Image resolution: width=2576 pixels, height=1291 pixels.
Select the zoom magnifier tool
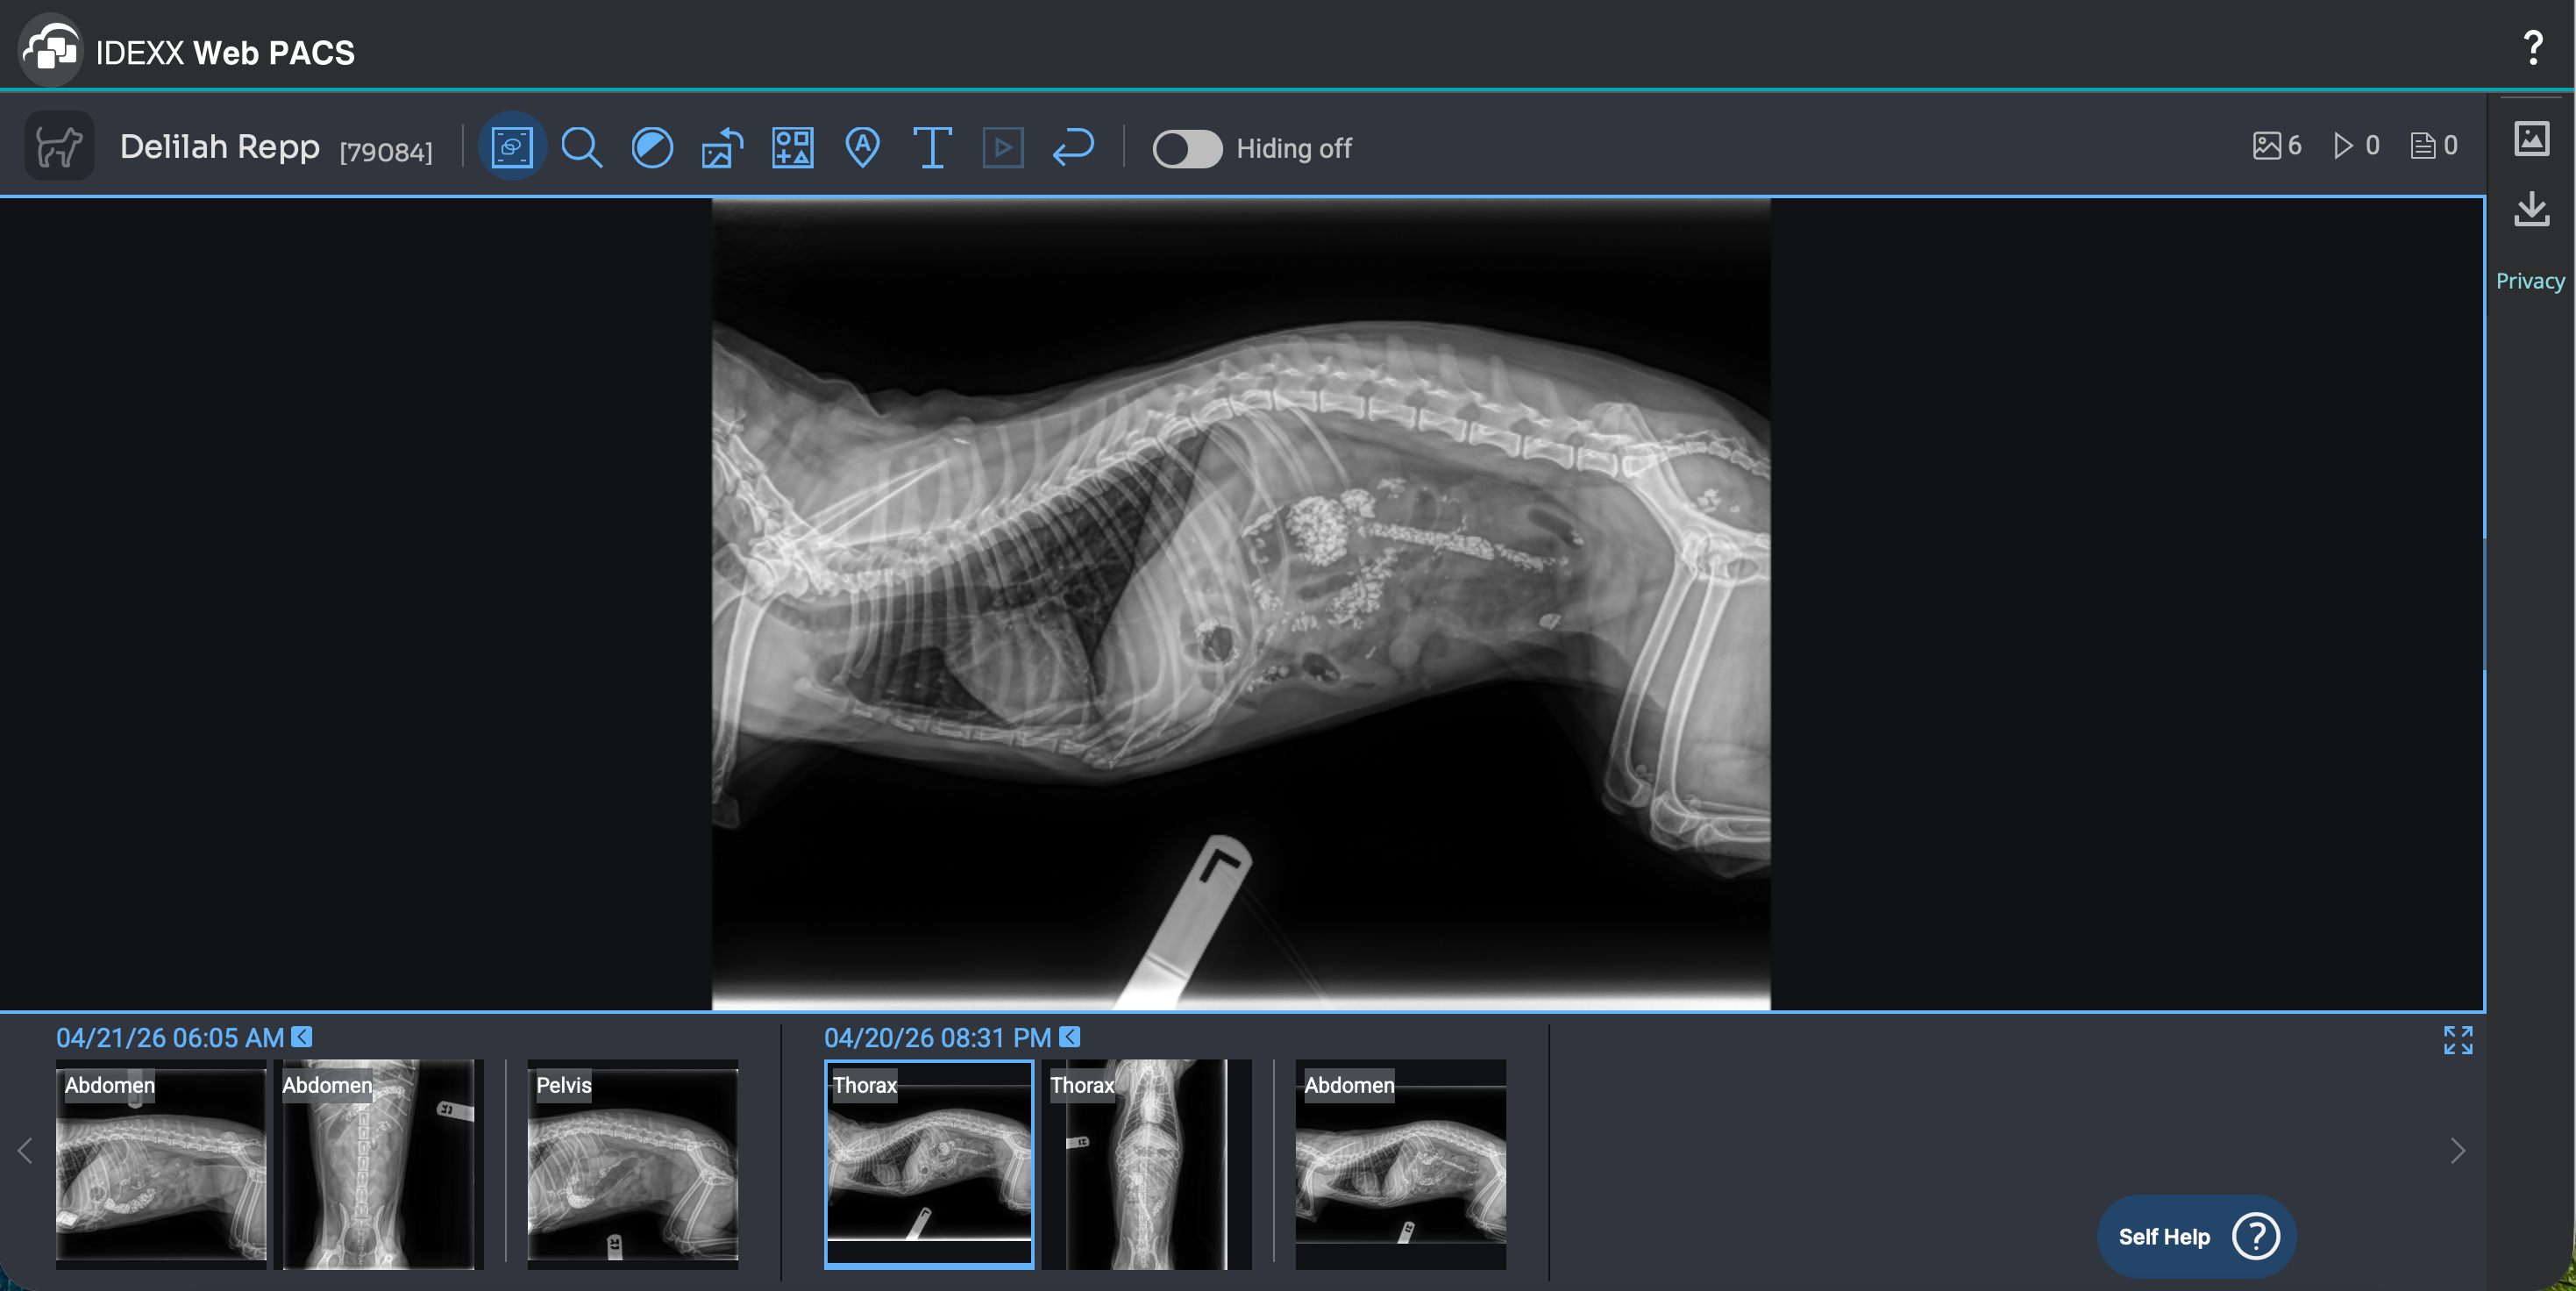pyautogui.click(x=581, y=148)
